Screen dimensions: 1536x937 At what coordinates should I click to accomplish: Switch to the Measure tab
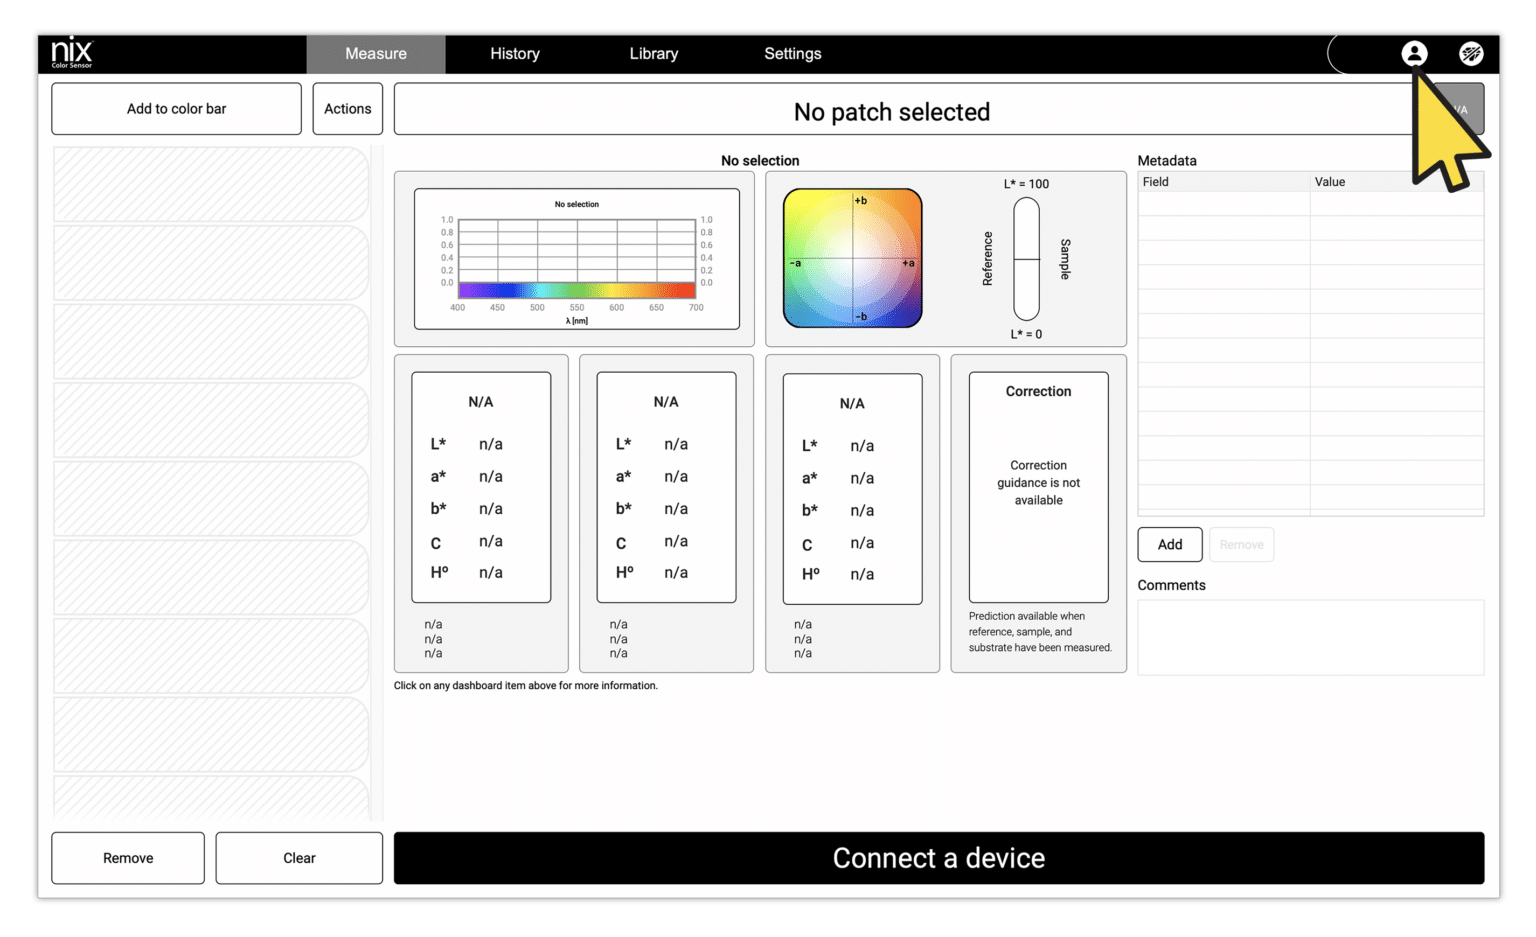coord(376,54)
